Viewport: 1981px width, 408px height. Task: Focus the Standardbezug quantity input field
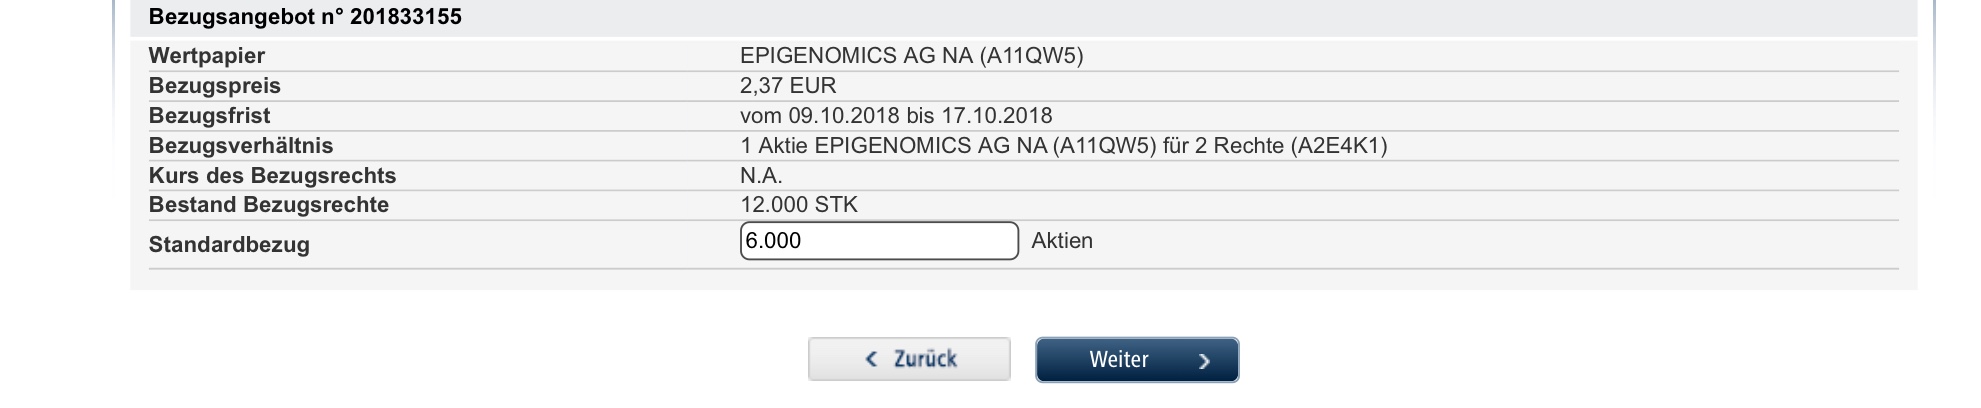(x=878, y=241)
